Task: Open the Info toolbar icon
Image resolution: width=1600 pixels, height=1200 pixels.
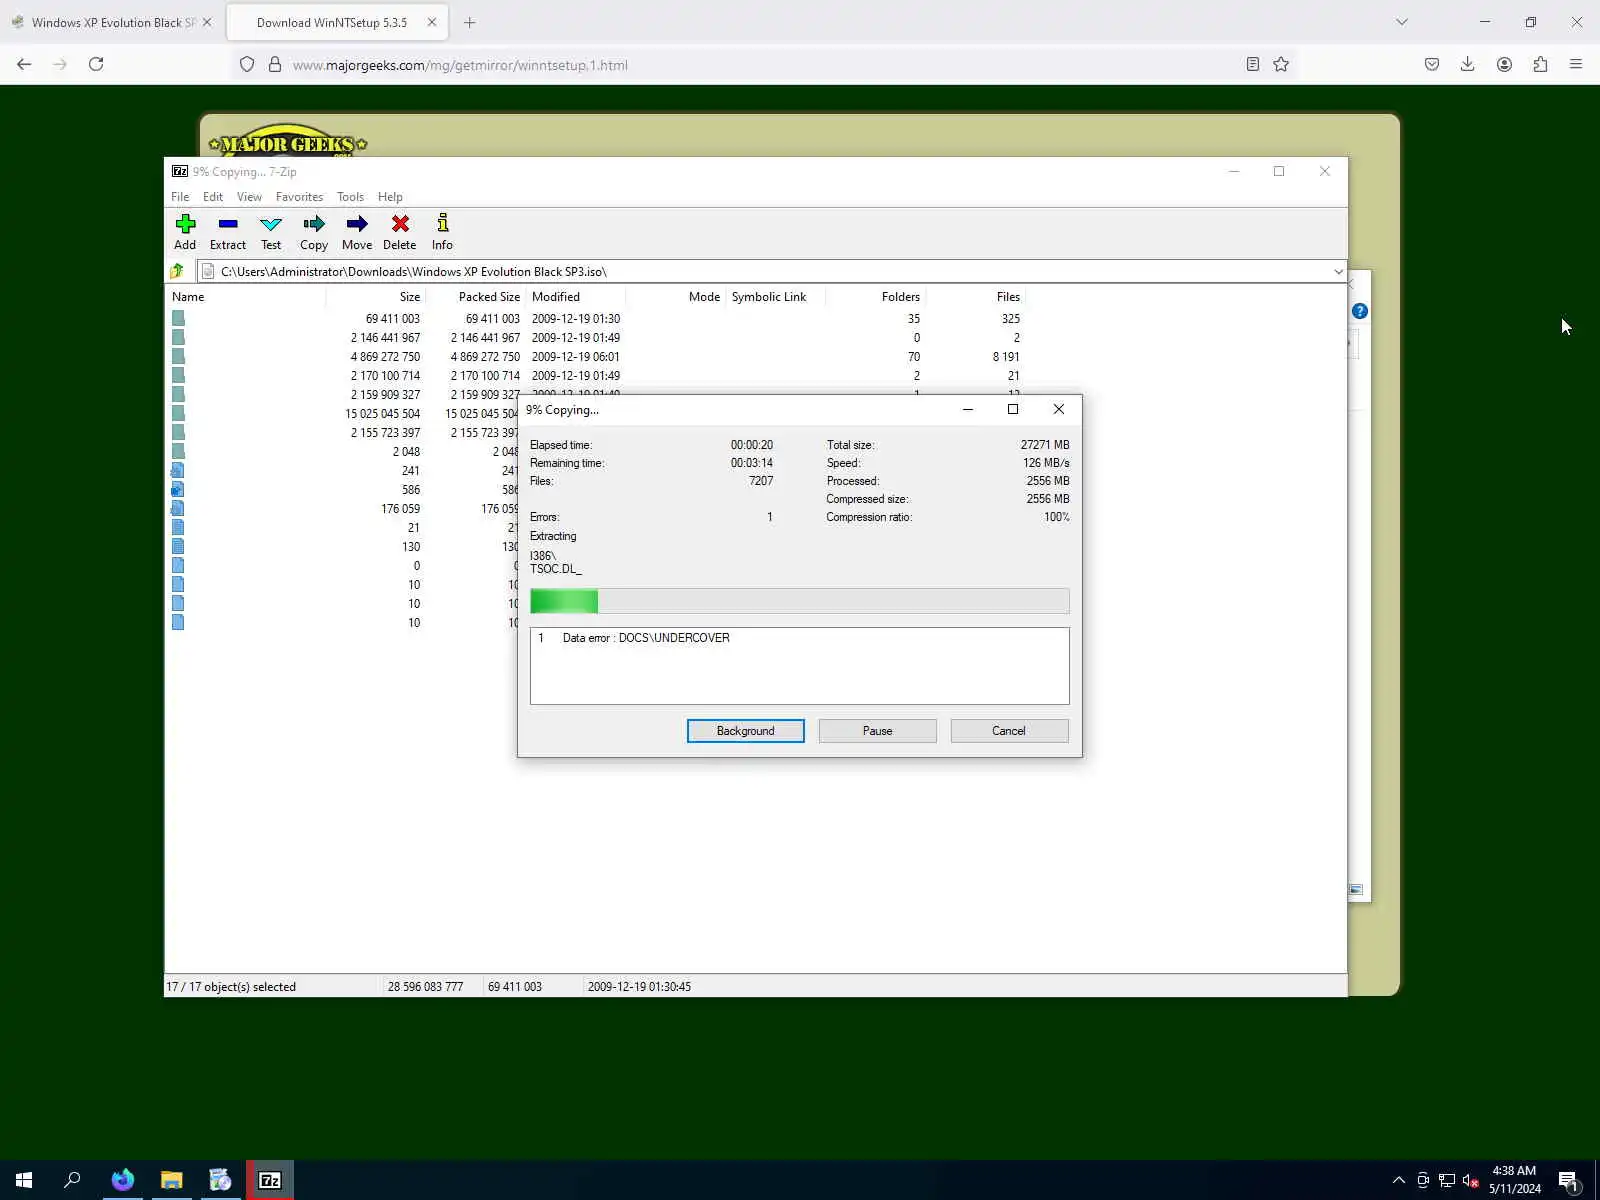Action: pyautogui.click(x=442, y=232)
